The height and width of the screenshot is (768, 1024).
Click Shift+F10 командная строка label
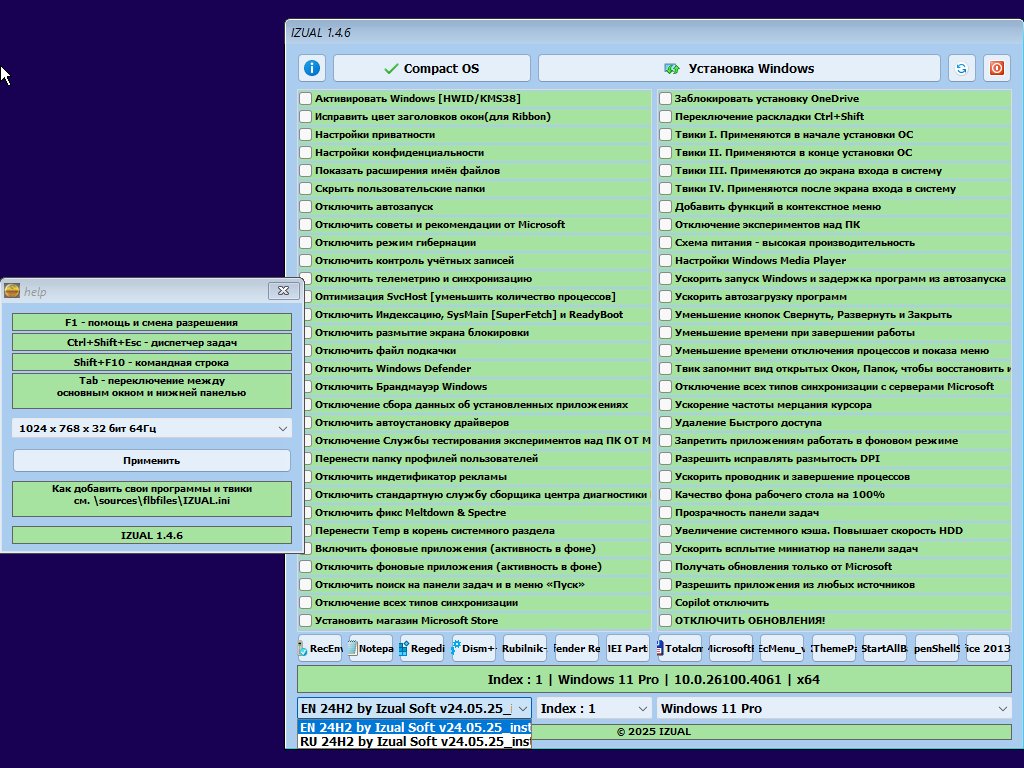pos(152,362)
